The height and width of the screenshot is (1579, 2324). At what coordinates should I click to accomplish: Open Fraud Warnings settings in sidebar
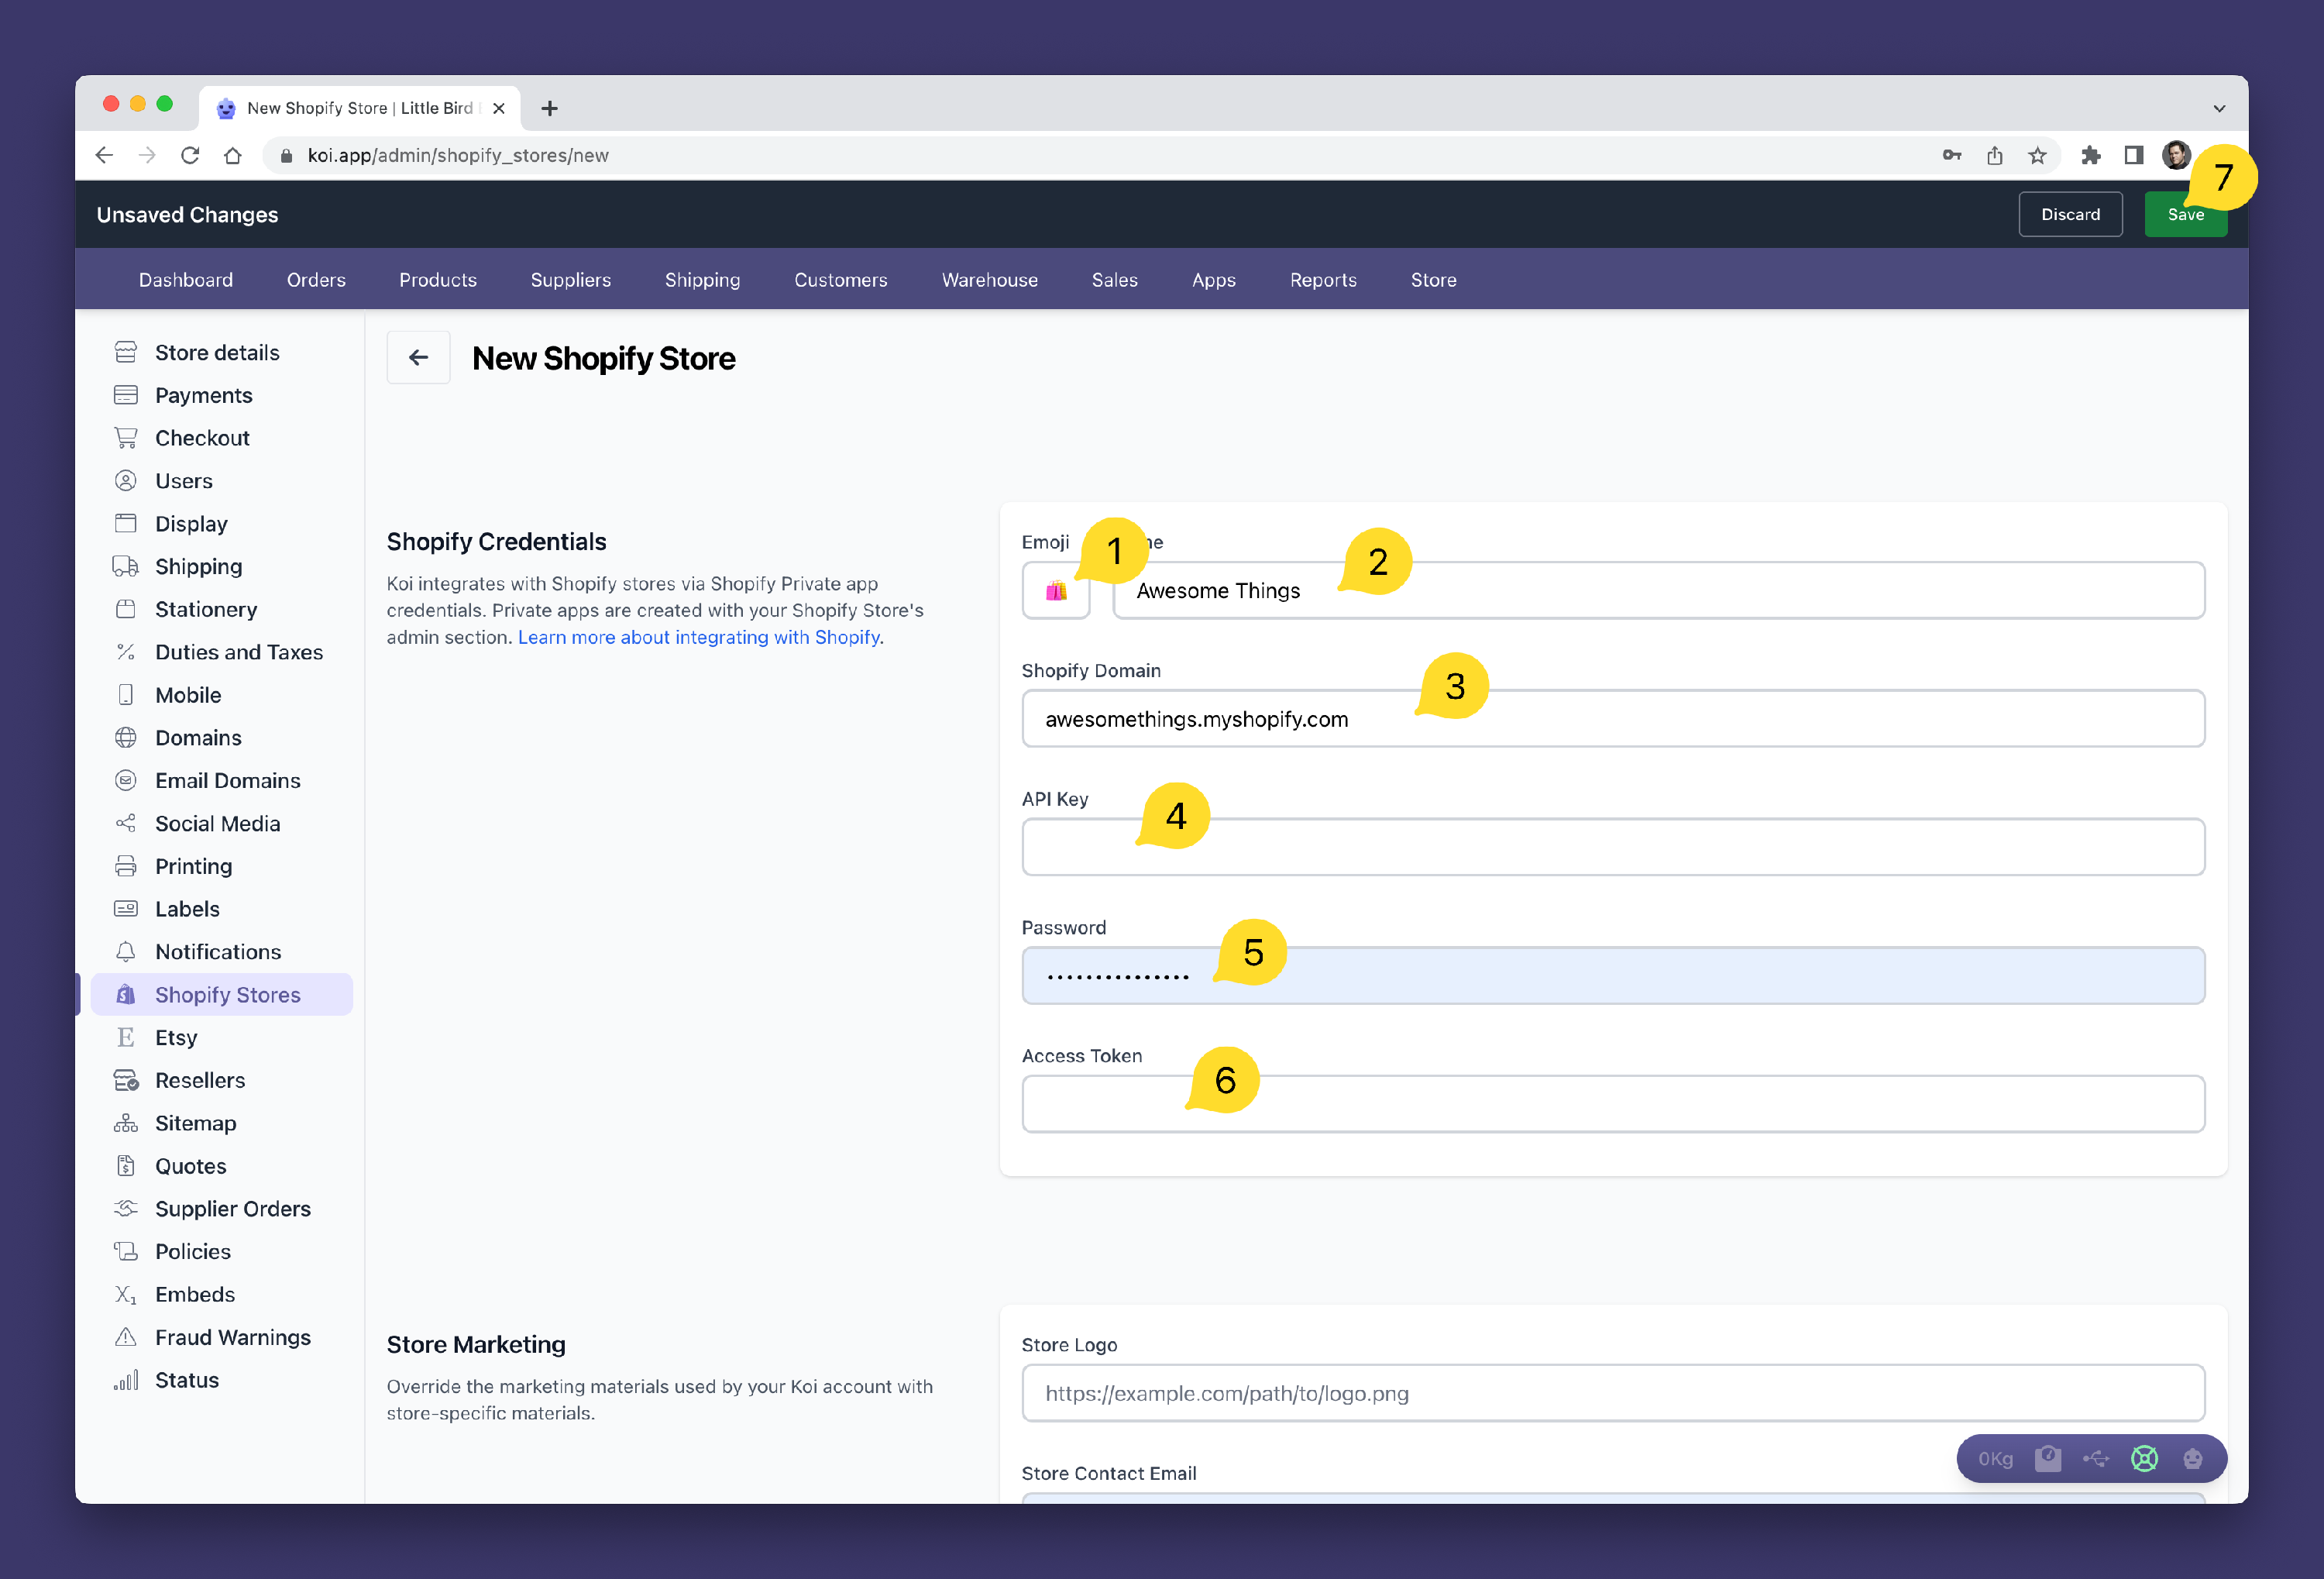tap(232, 1337)
